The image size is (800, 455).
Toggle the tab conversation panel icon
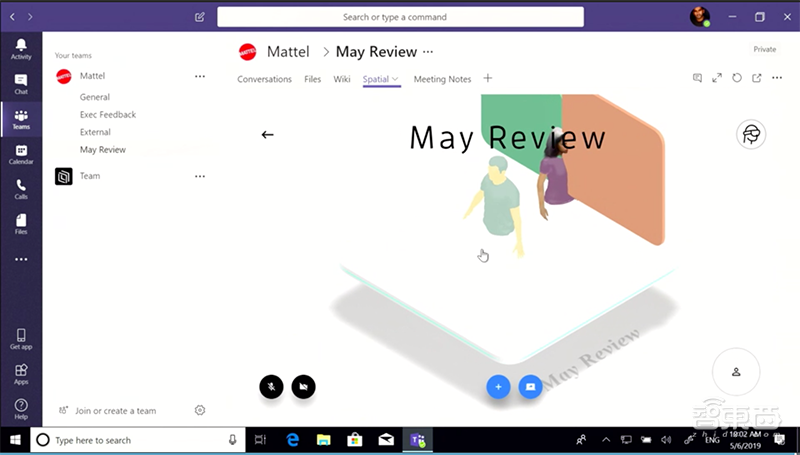click(697, 79)
